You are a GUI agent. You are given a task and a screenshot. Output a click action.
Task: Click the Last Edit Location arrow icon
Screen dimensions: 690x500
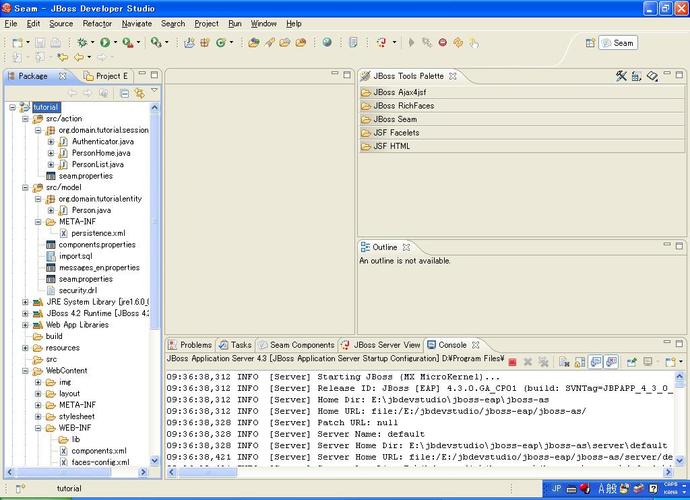pyautogui.click(x=63, y=57)
